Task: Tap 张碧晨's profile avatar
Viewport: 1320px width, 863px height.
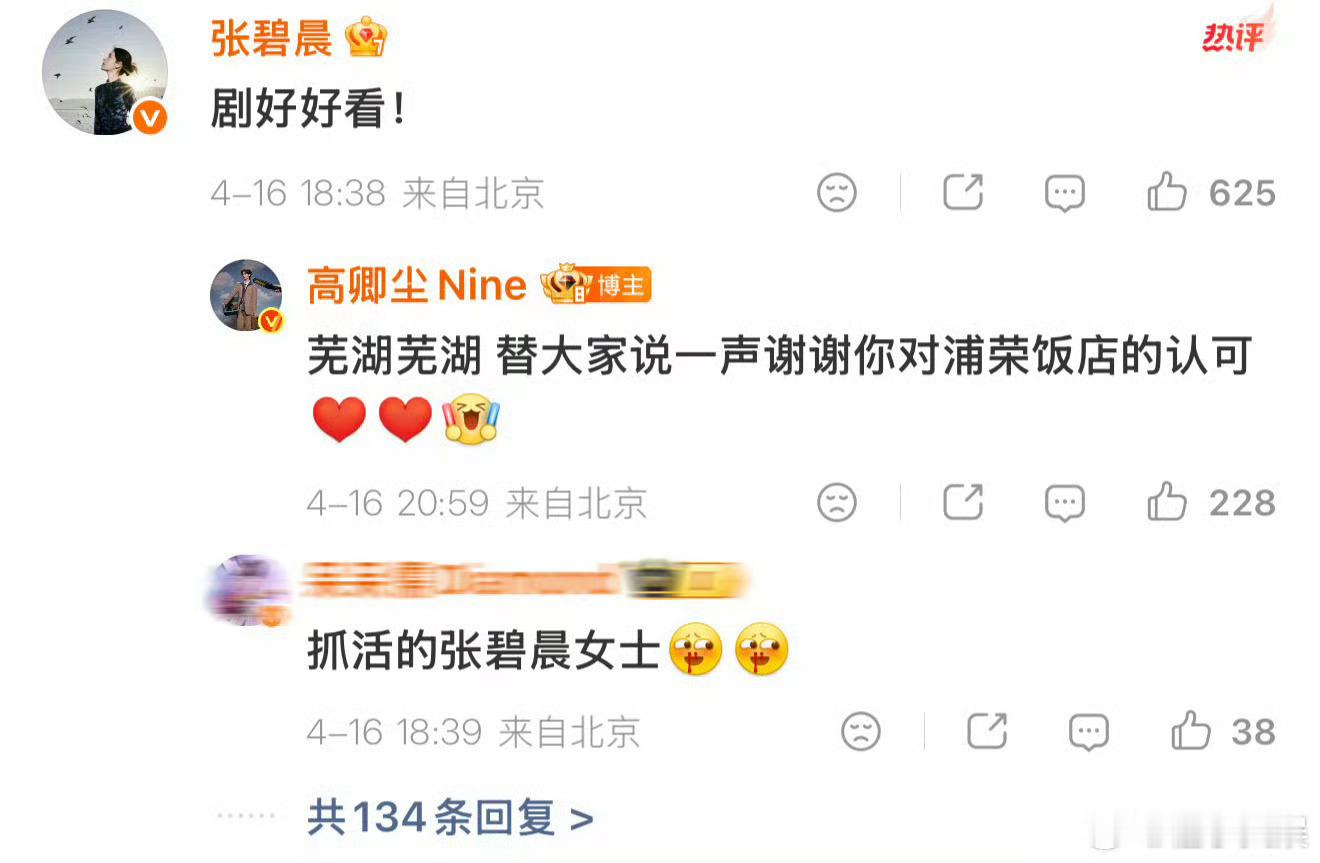Action: [104, 72]
